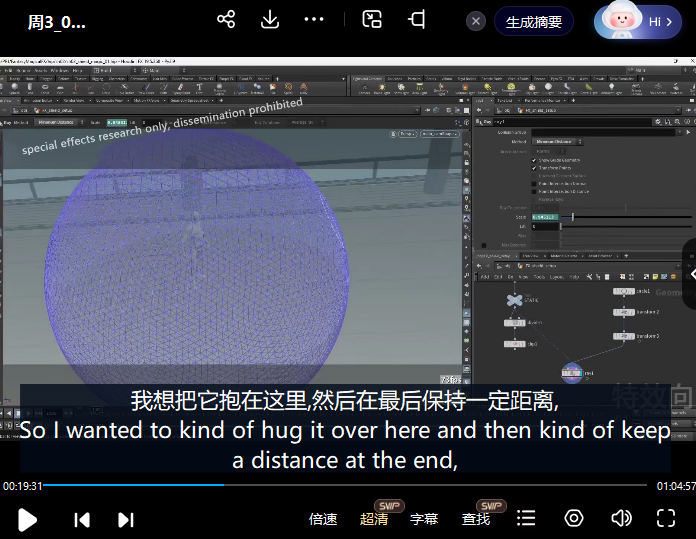Open the 超清 video quality selector

374,519
